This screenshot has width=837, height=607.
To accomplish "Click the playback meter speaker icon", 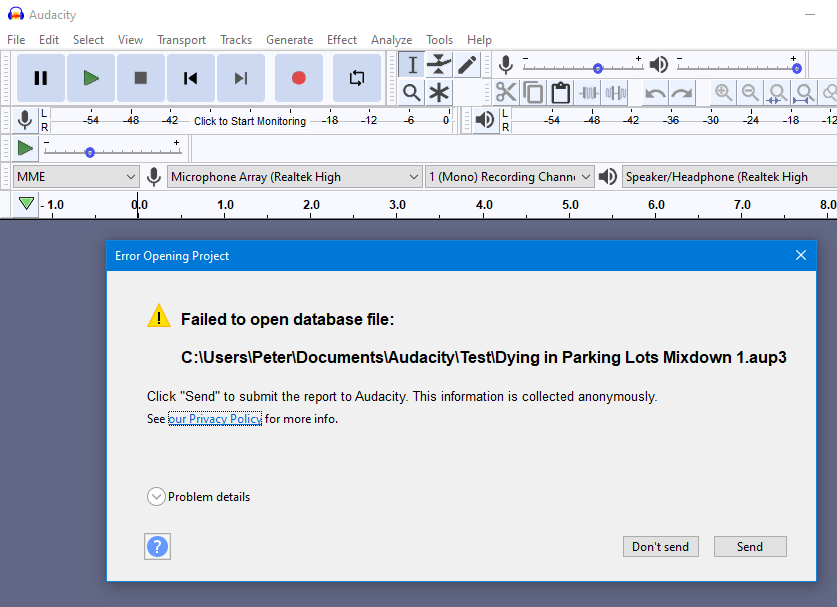I will pyautogui.click(x=485, y=120).
